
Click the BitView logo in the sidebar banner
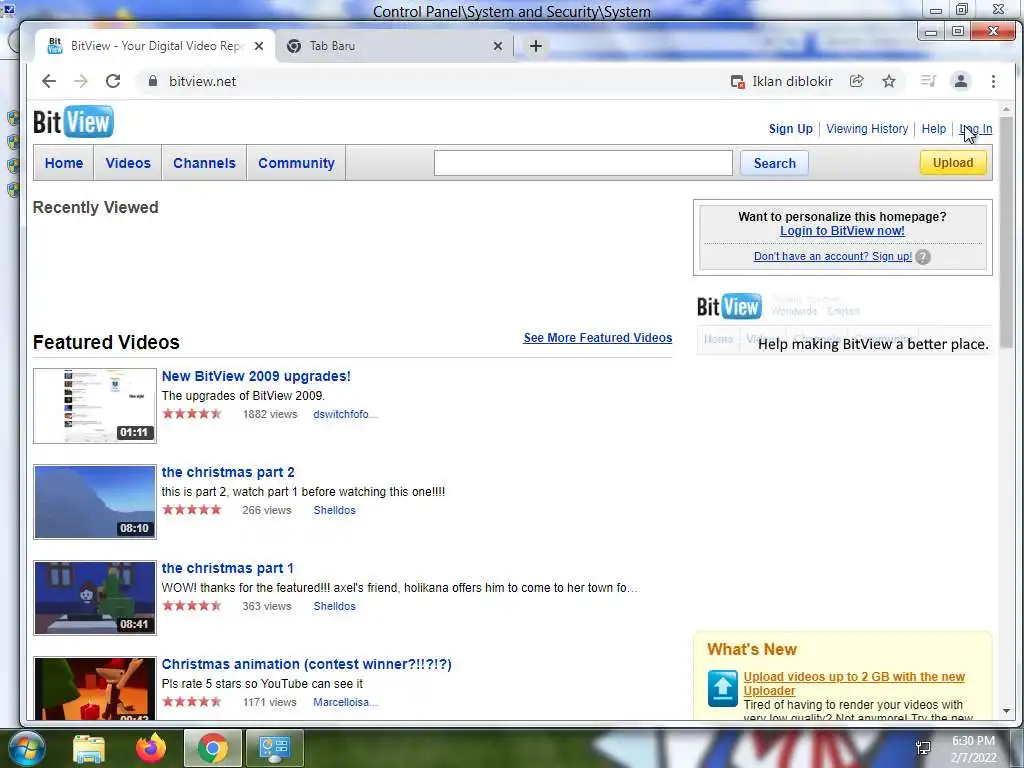[729, 306]
